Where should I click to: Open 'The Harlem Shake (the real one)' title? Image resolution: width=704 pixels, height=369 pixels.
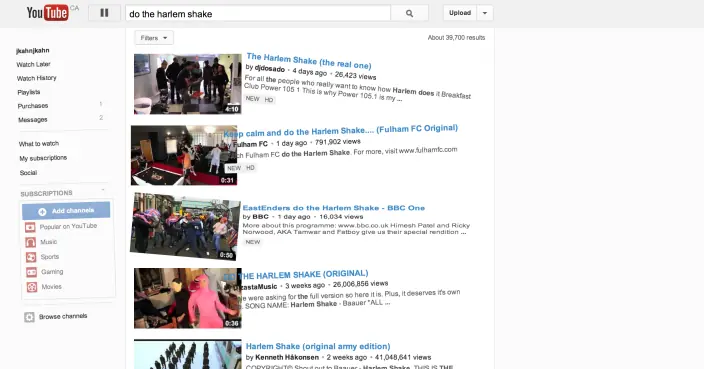309,61
